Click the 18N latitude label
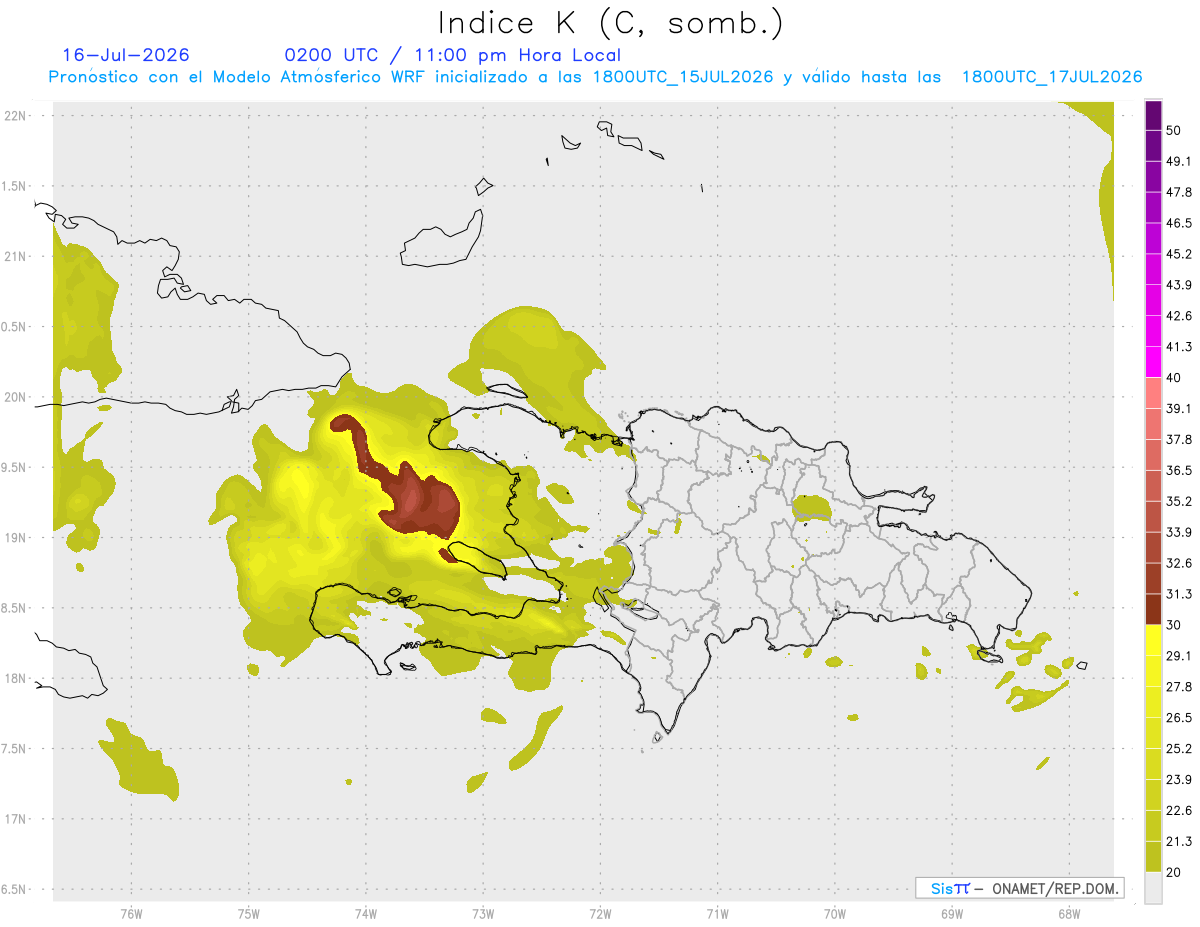Viewport: 1200px width, 927px height. tap(15, 678)
